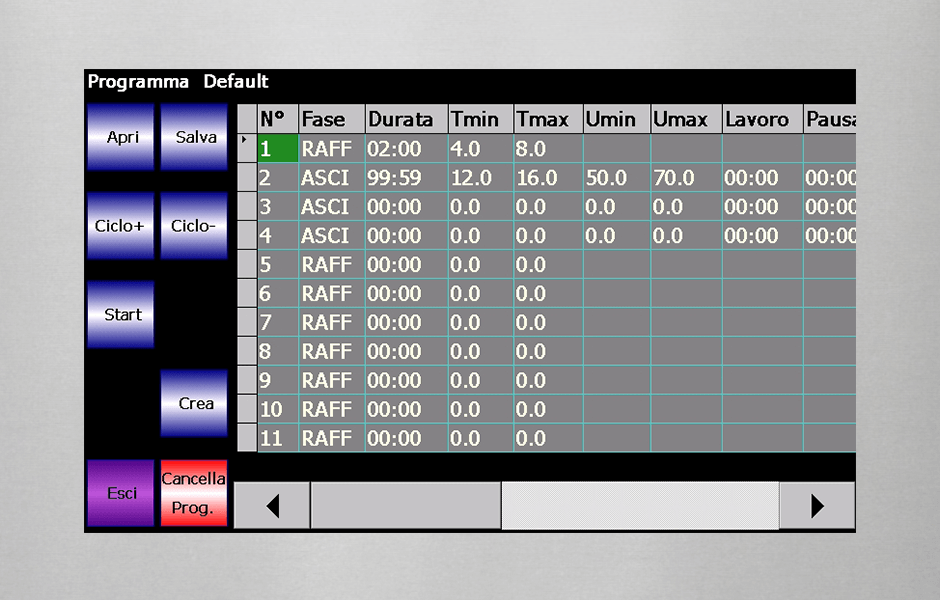This screenshot has height=600, width=940.
Task: Select Tmin cell 0.0 in row 7
Action: click(481, 322)
